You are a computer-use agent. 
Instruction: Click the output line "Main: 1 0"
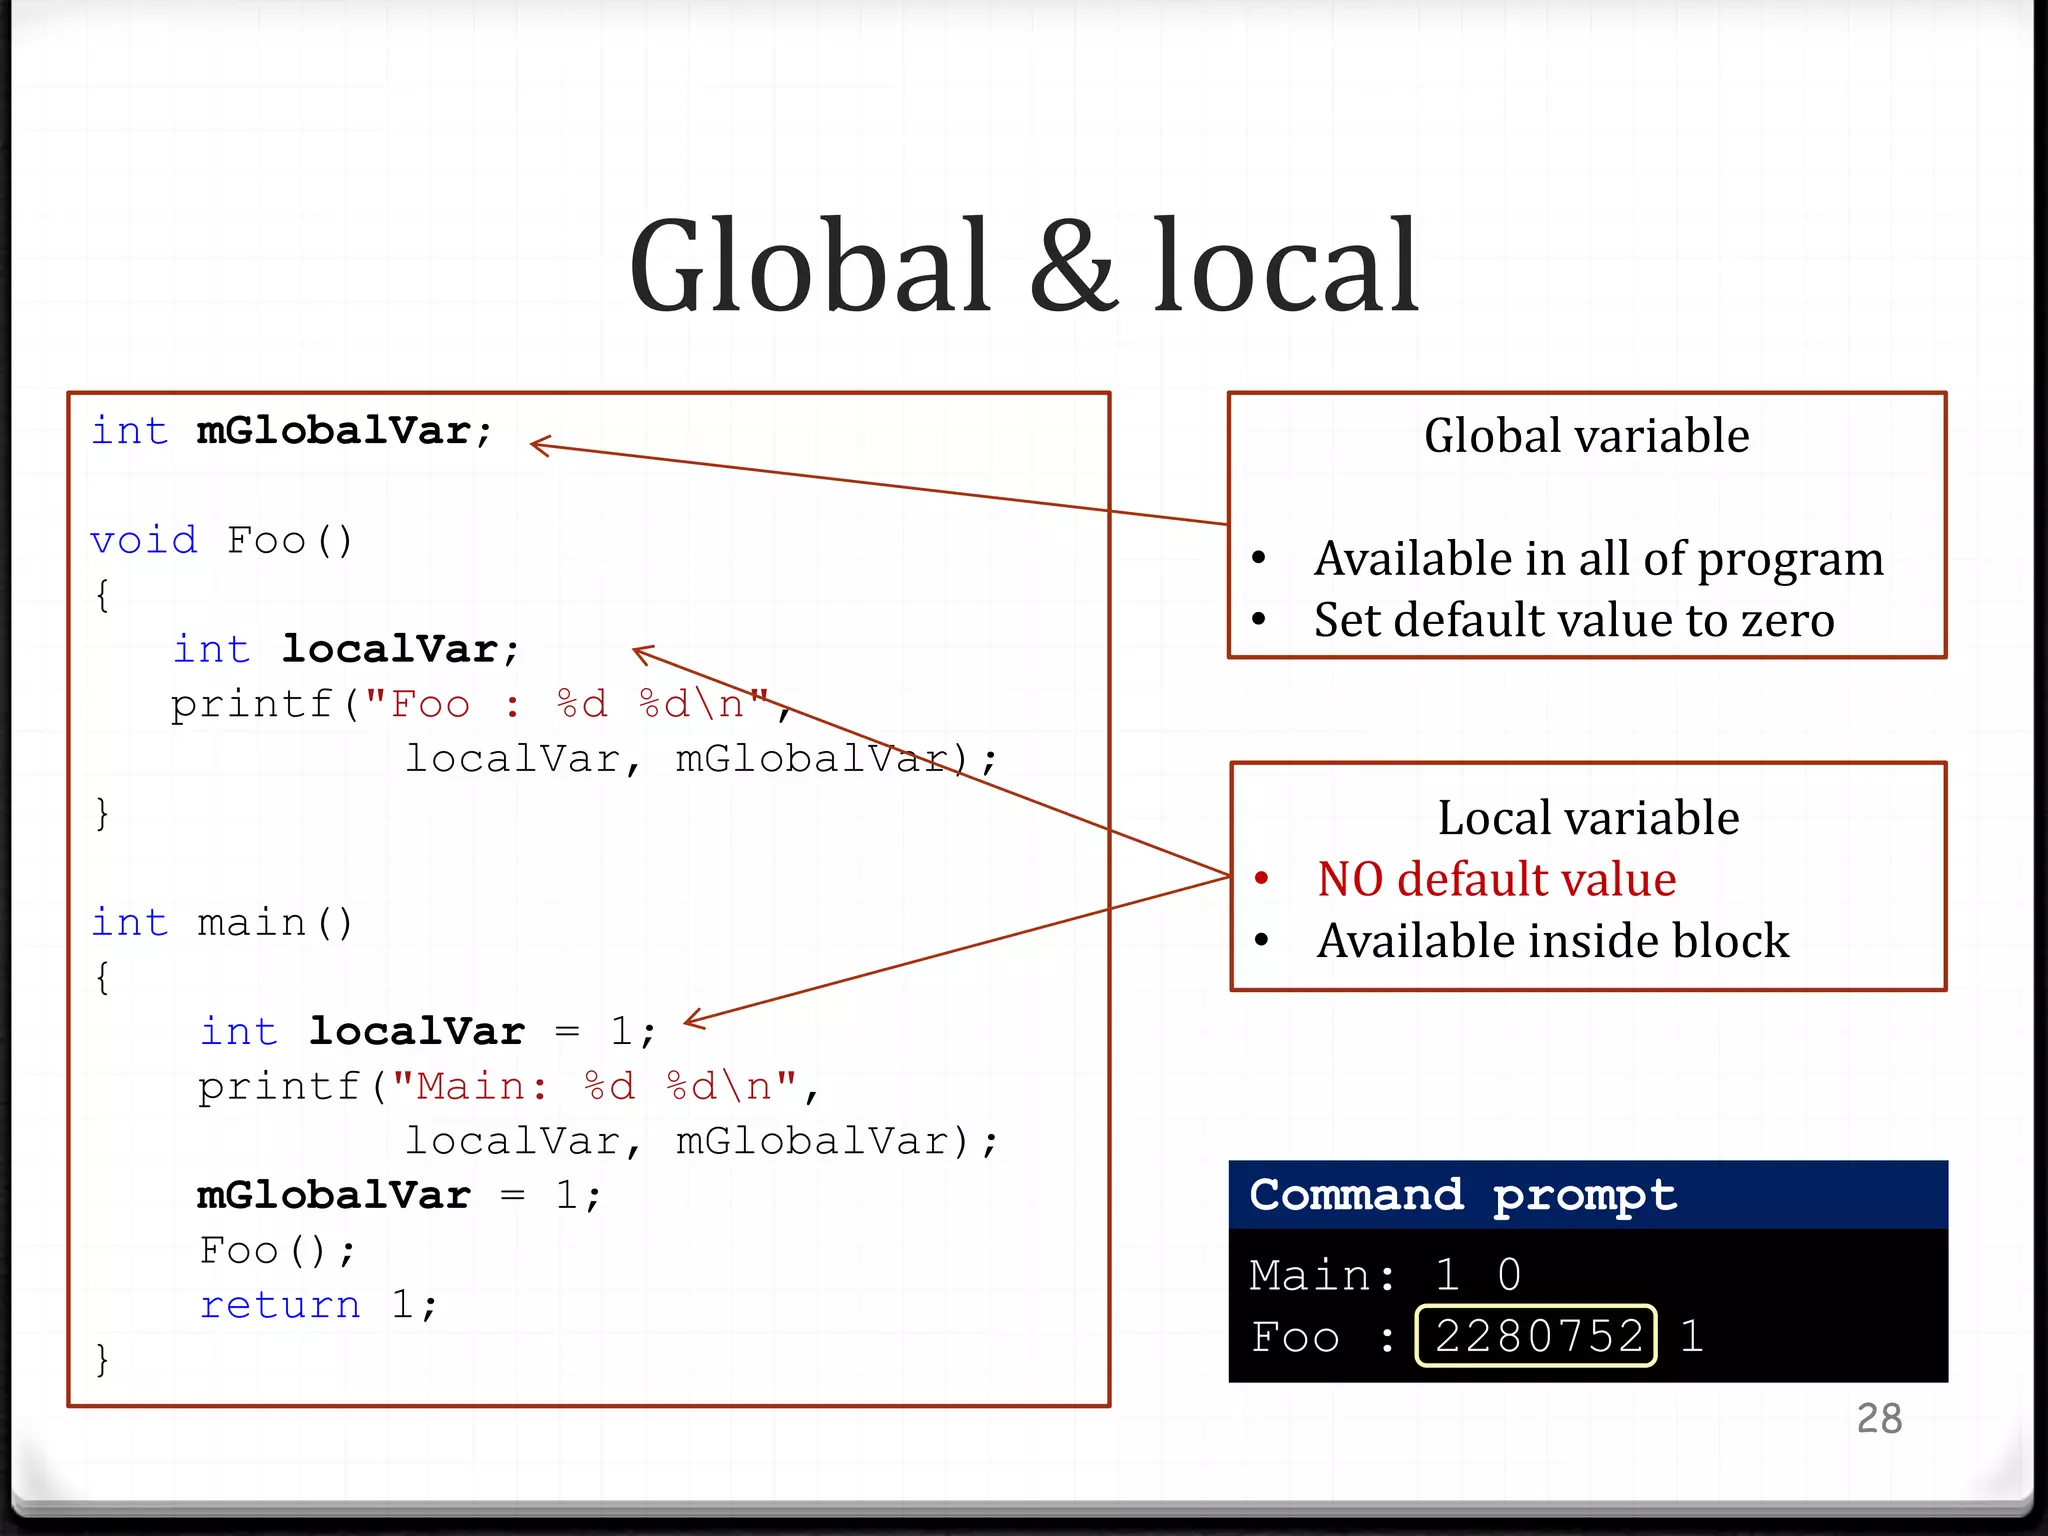1385,1275
